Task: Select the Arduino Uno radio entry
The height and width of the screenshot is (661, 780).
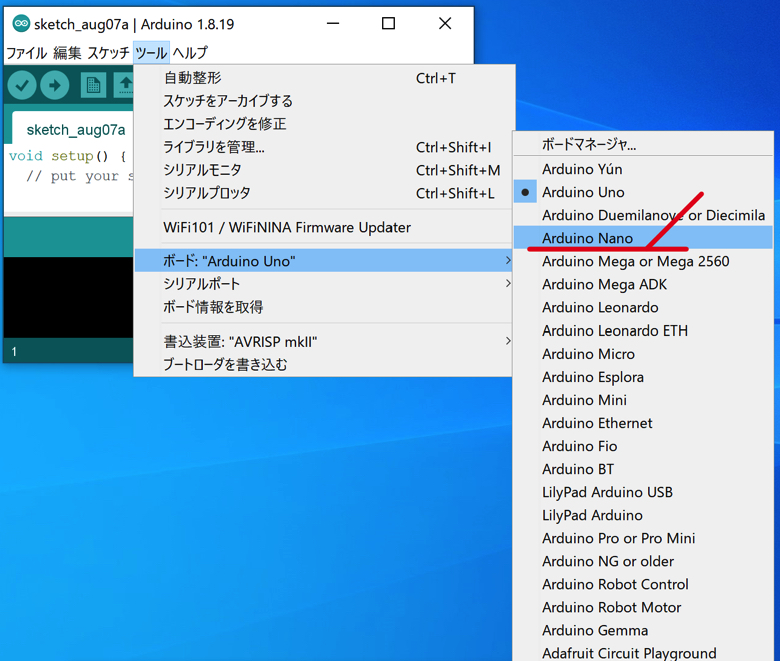Action: 643,192
